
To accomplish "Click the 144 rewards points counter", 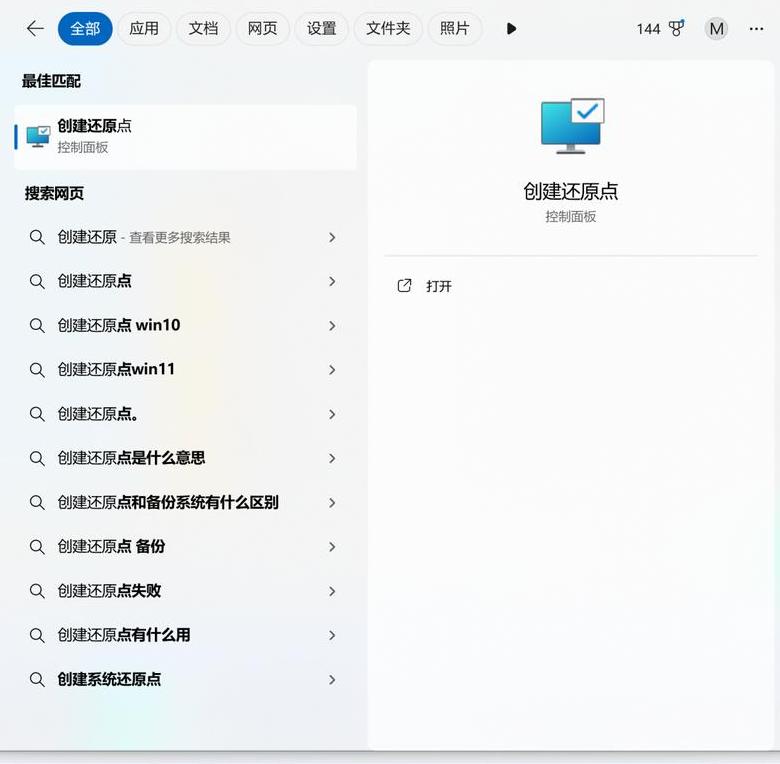I will click(648, 29).
